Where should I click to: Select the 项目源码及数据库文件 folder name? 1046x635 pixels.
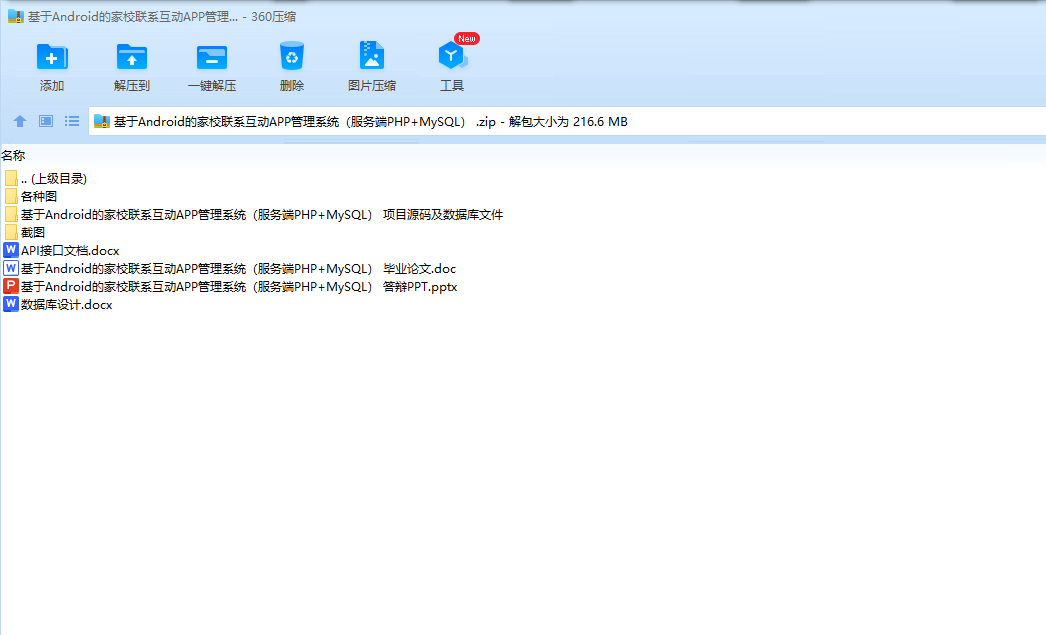click(262, 215)
